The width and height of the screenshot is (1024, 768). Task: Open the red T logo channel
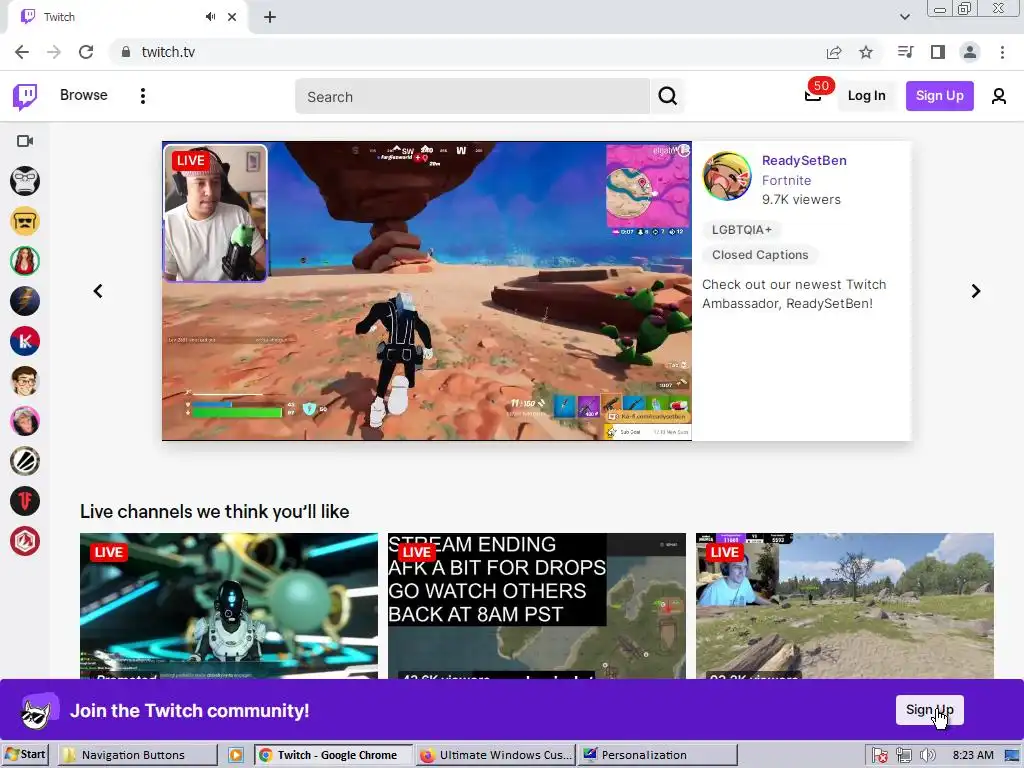(25, 501)
